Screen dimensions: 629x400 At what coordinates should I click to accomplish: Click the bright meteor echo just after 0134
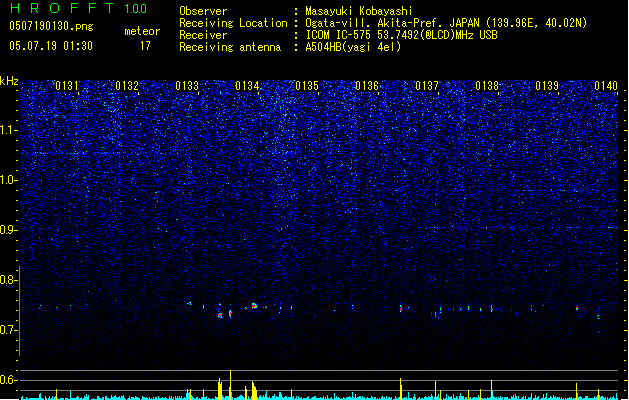[254, 306]
